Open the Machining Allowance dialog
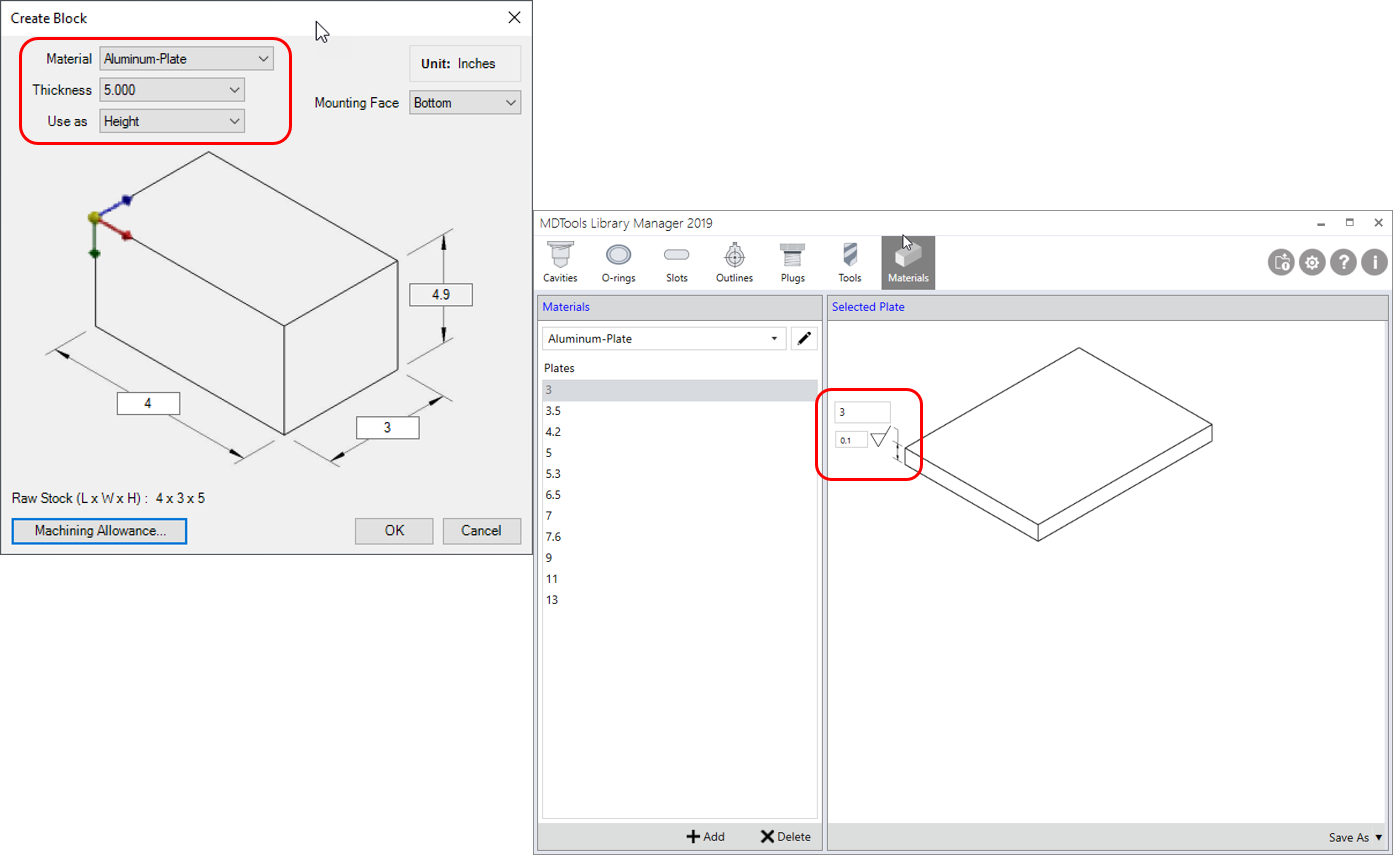The height and width of the screenshot is (855, 1393). click(x=98, y=531)
